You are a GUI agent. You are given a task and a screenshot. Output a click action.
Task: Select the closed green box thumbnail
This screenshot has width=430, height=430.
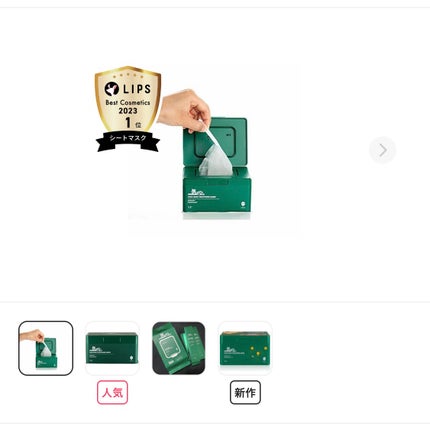click(x=112, y=348)
